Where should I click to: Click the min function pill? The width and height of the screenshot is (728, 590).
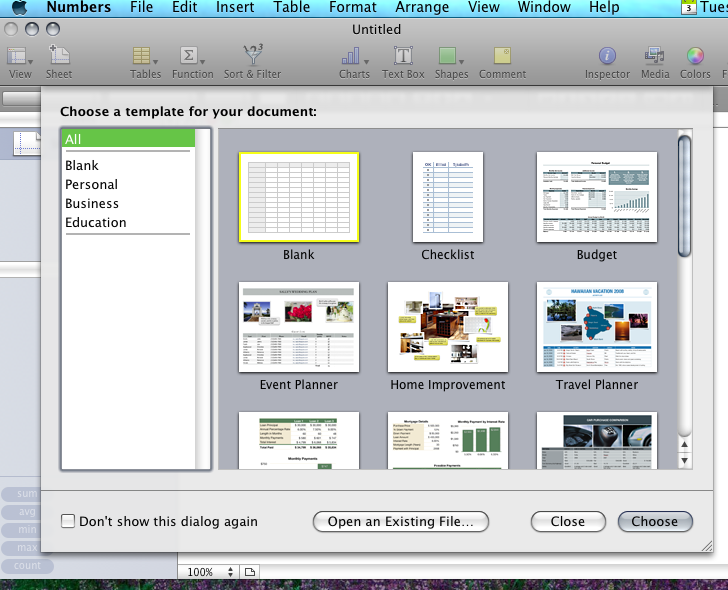coord(27,530)
